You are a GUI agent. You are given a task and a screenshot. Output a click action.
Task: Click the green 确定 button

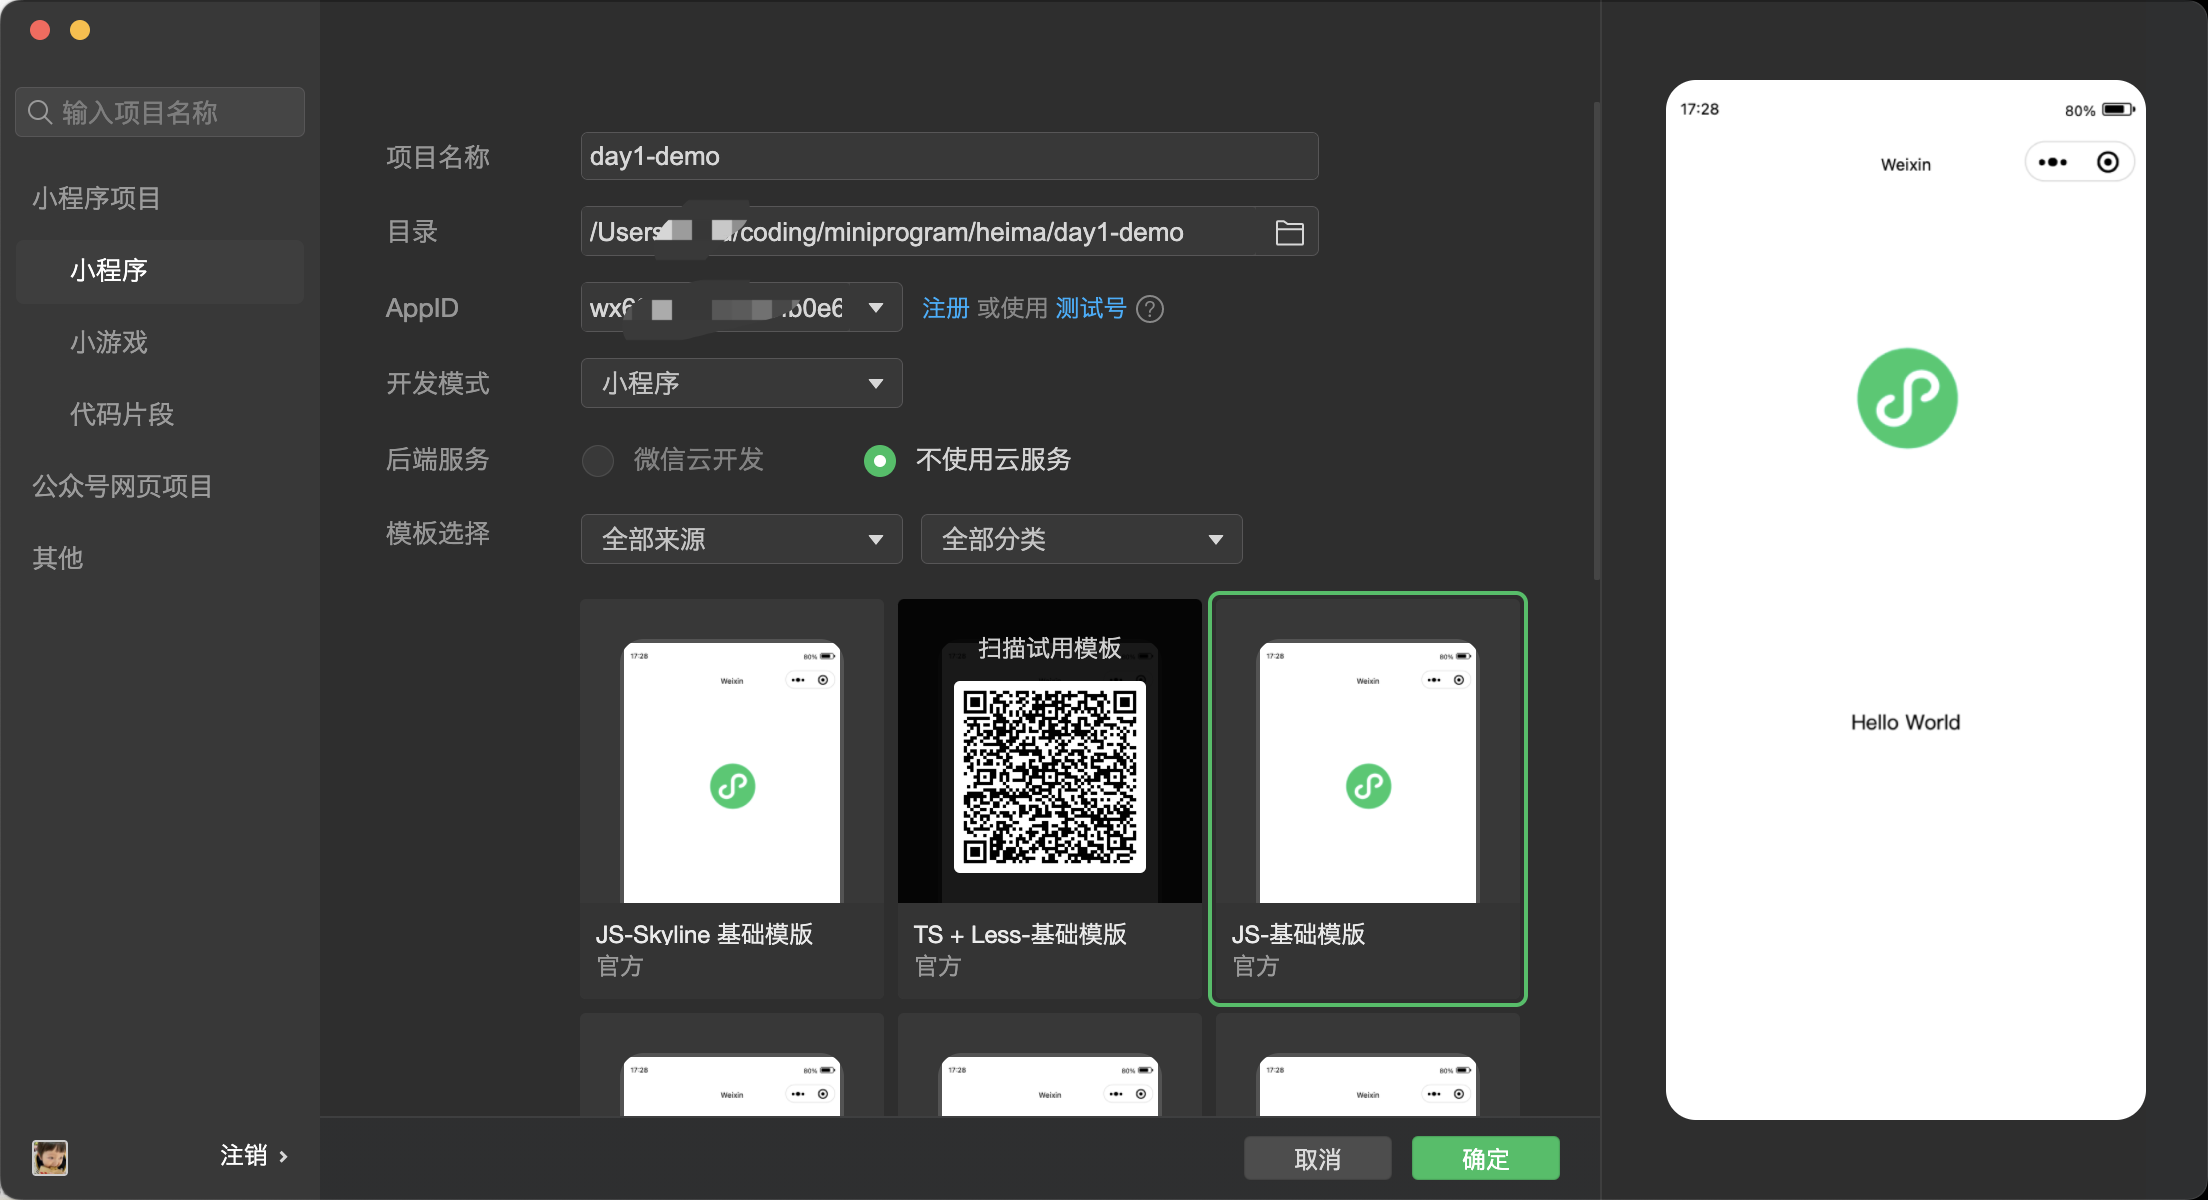click(1485, 1158)
